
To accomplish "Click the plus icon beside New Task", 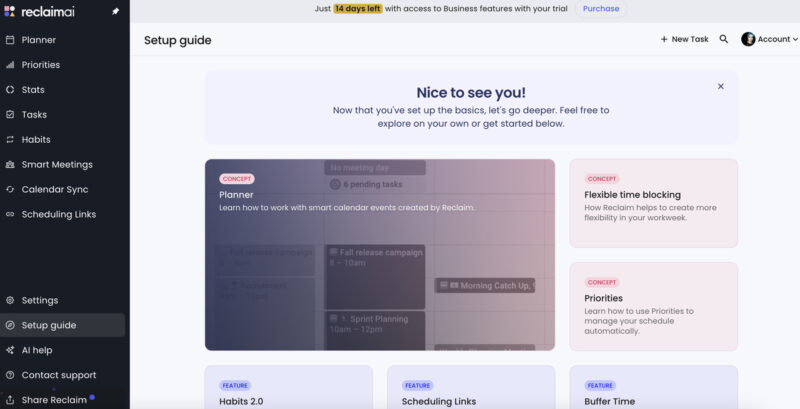I will (664, 39).
